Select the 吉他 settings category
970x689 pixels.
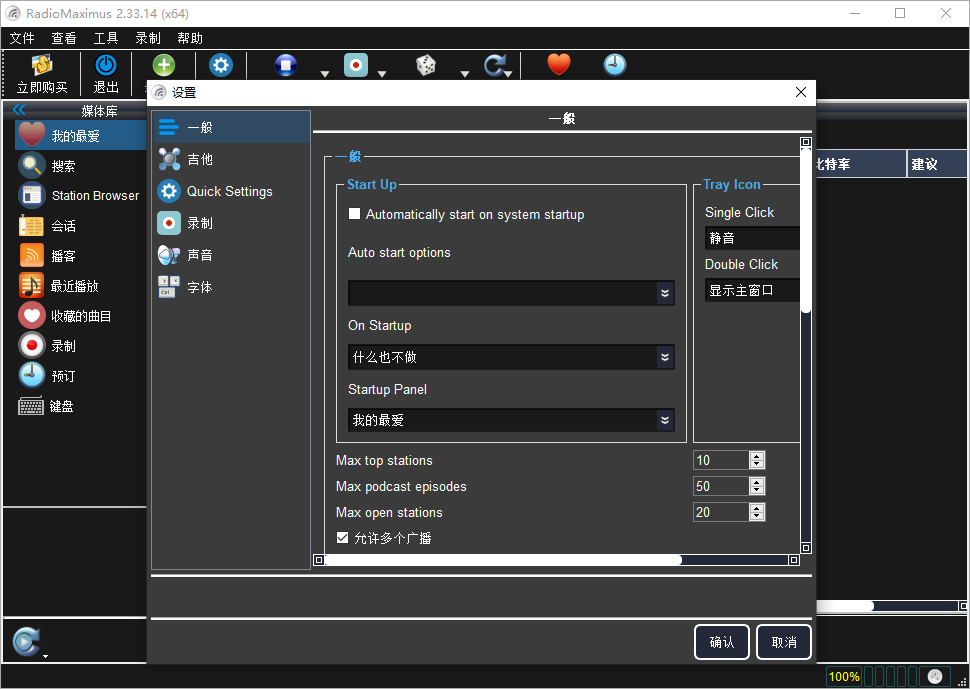231,159
